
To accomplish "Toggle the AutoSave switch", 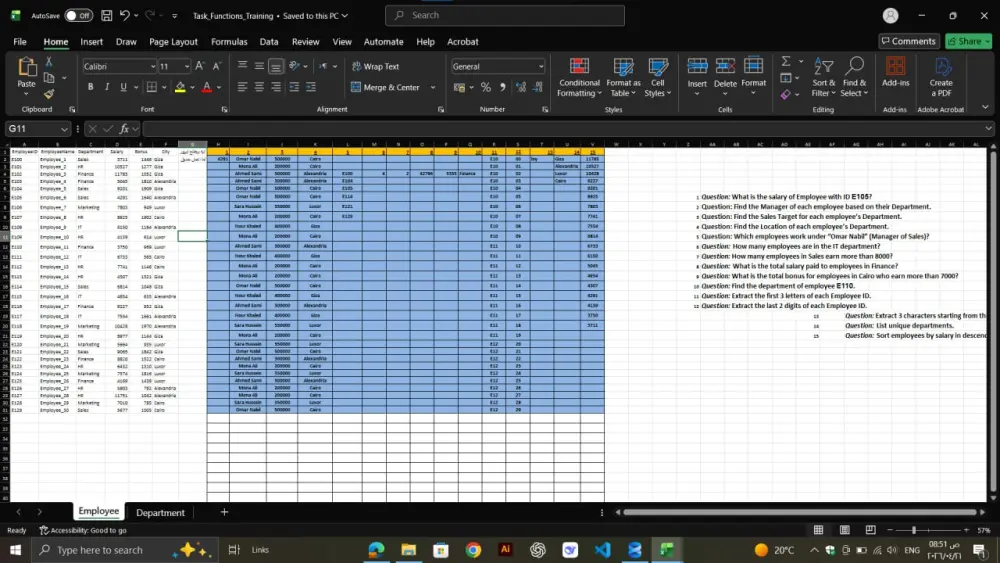I will point(78,15).
